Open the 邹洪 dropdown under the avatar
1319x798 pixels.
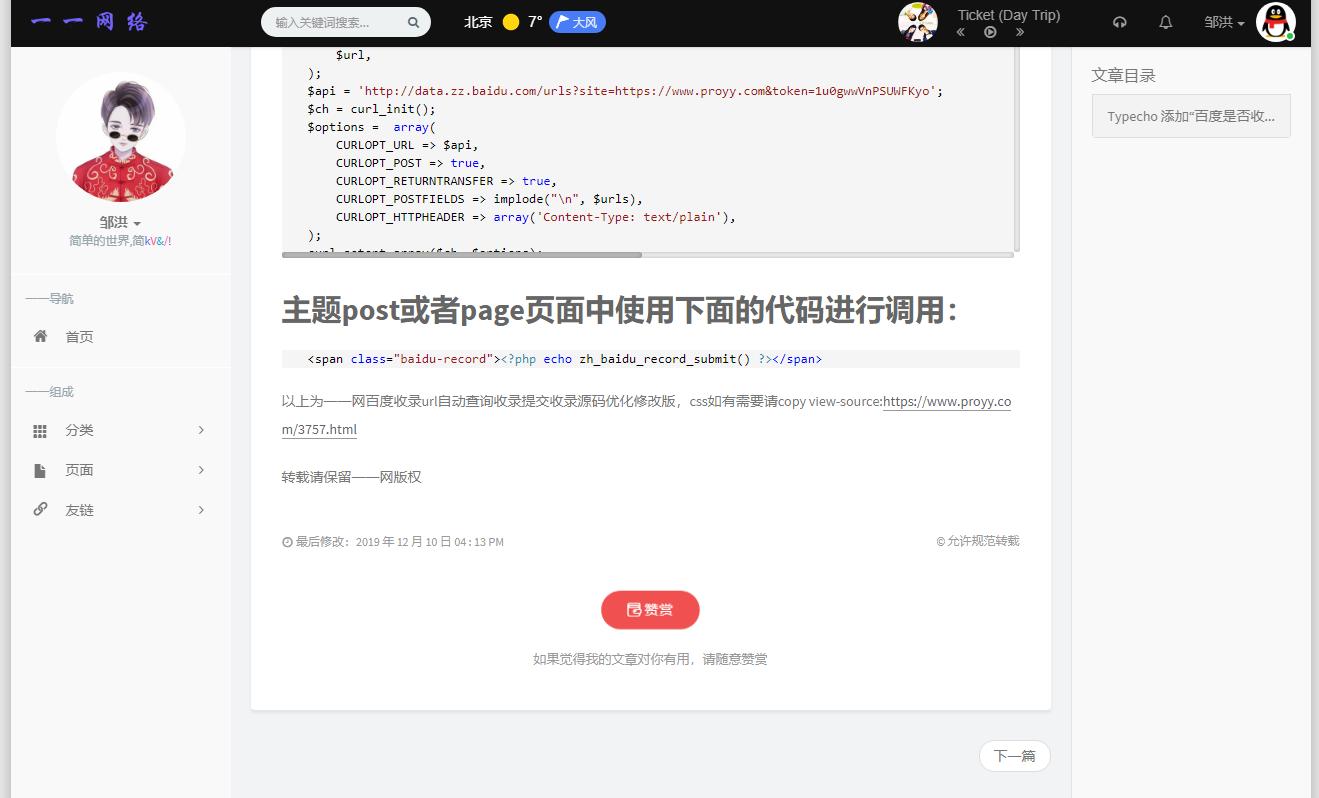(x=120, y=223)
